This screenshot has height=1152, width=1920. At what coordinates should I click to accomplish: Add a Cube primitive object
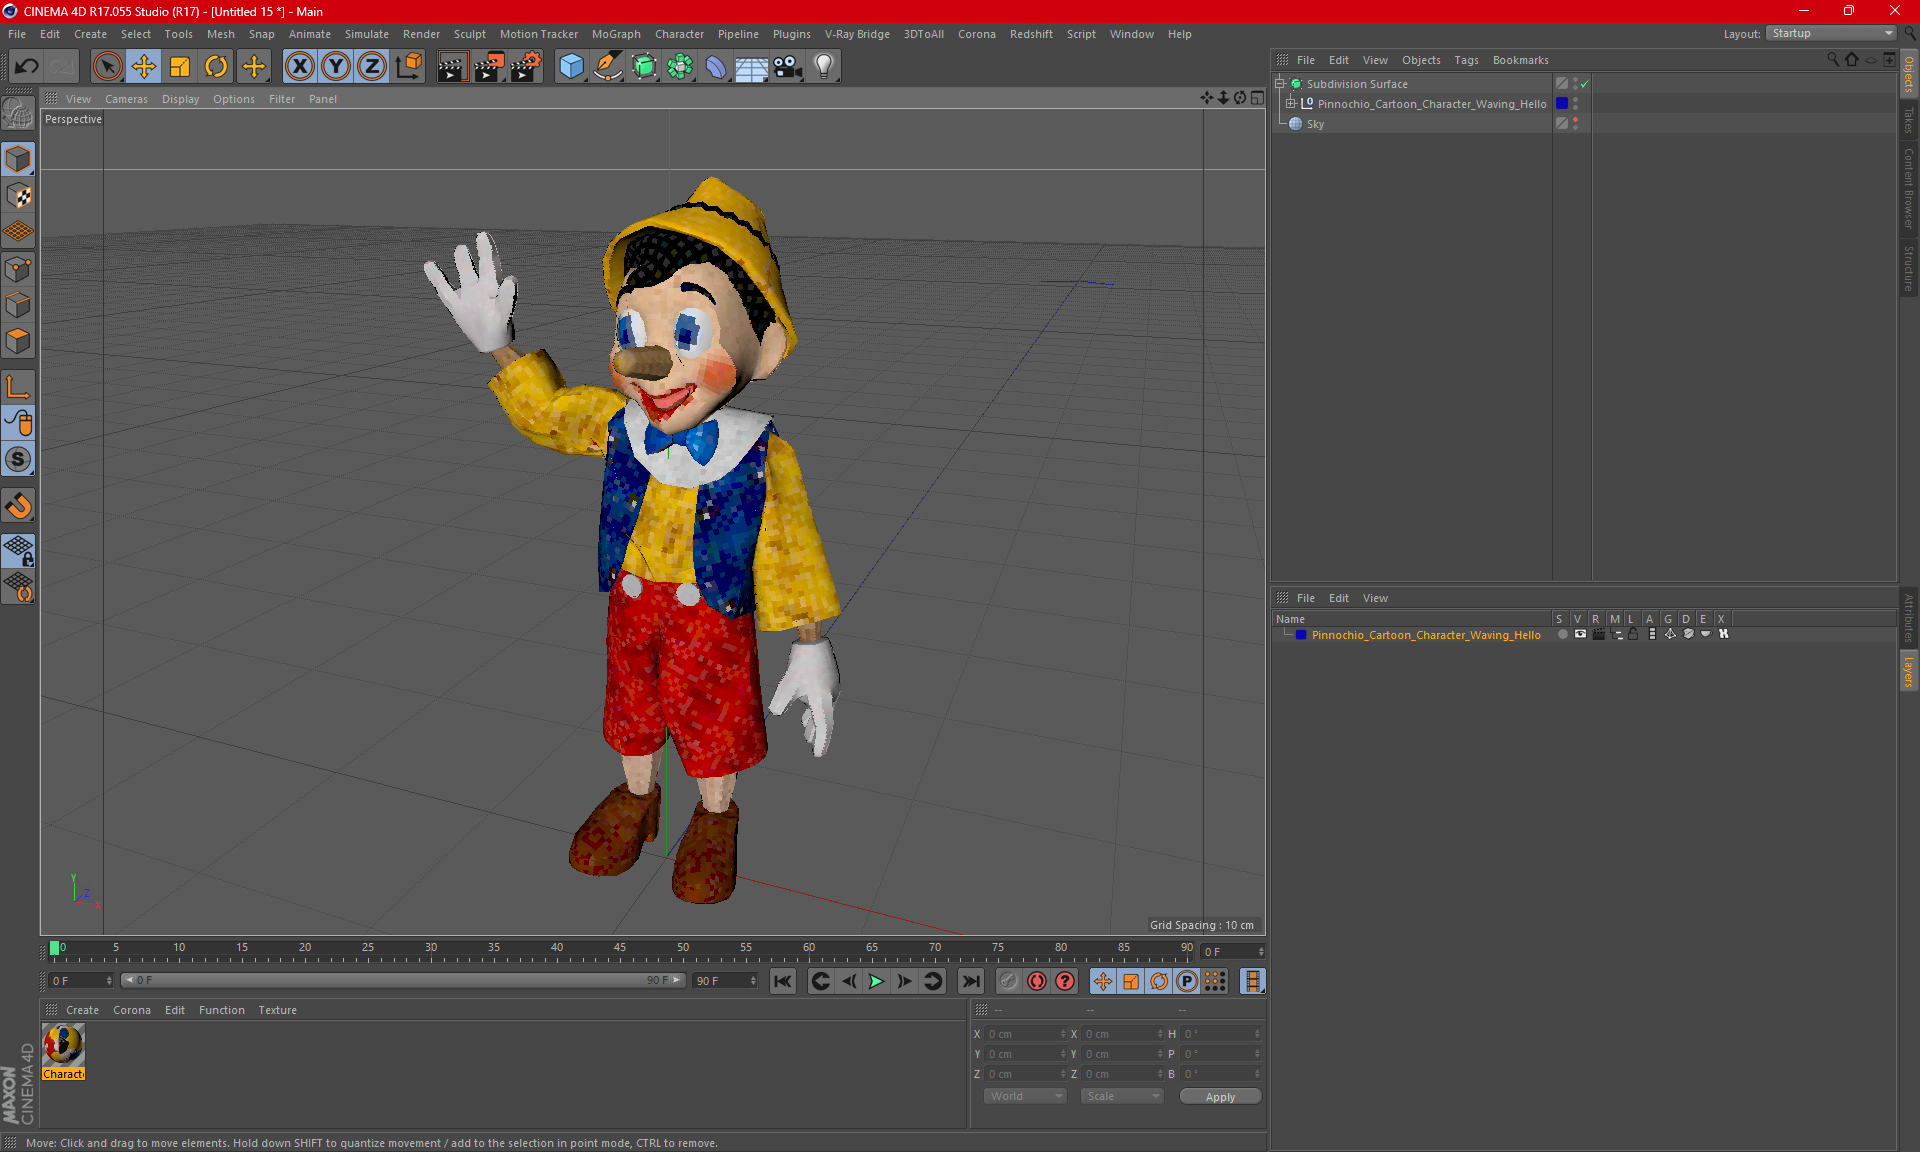[571, 67]
